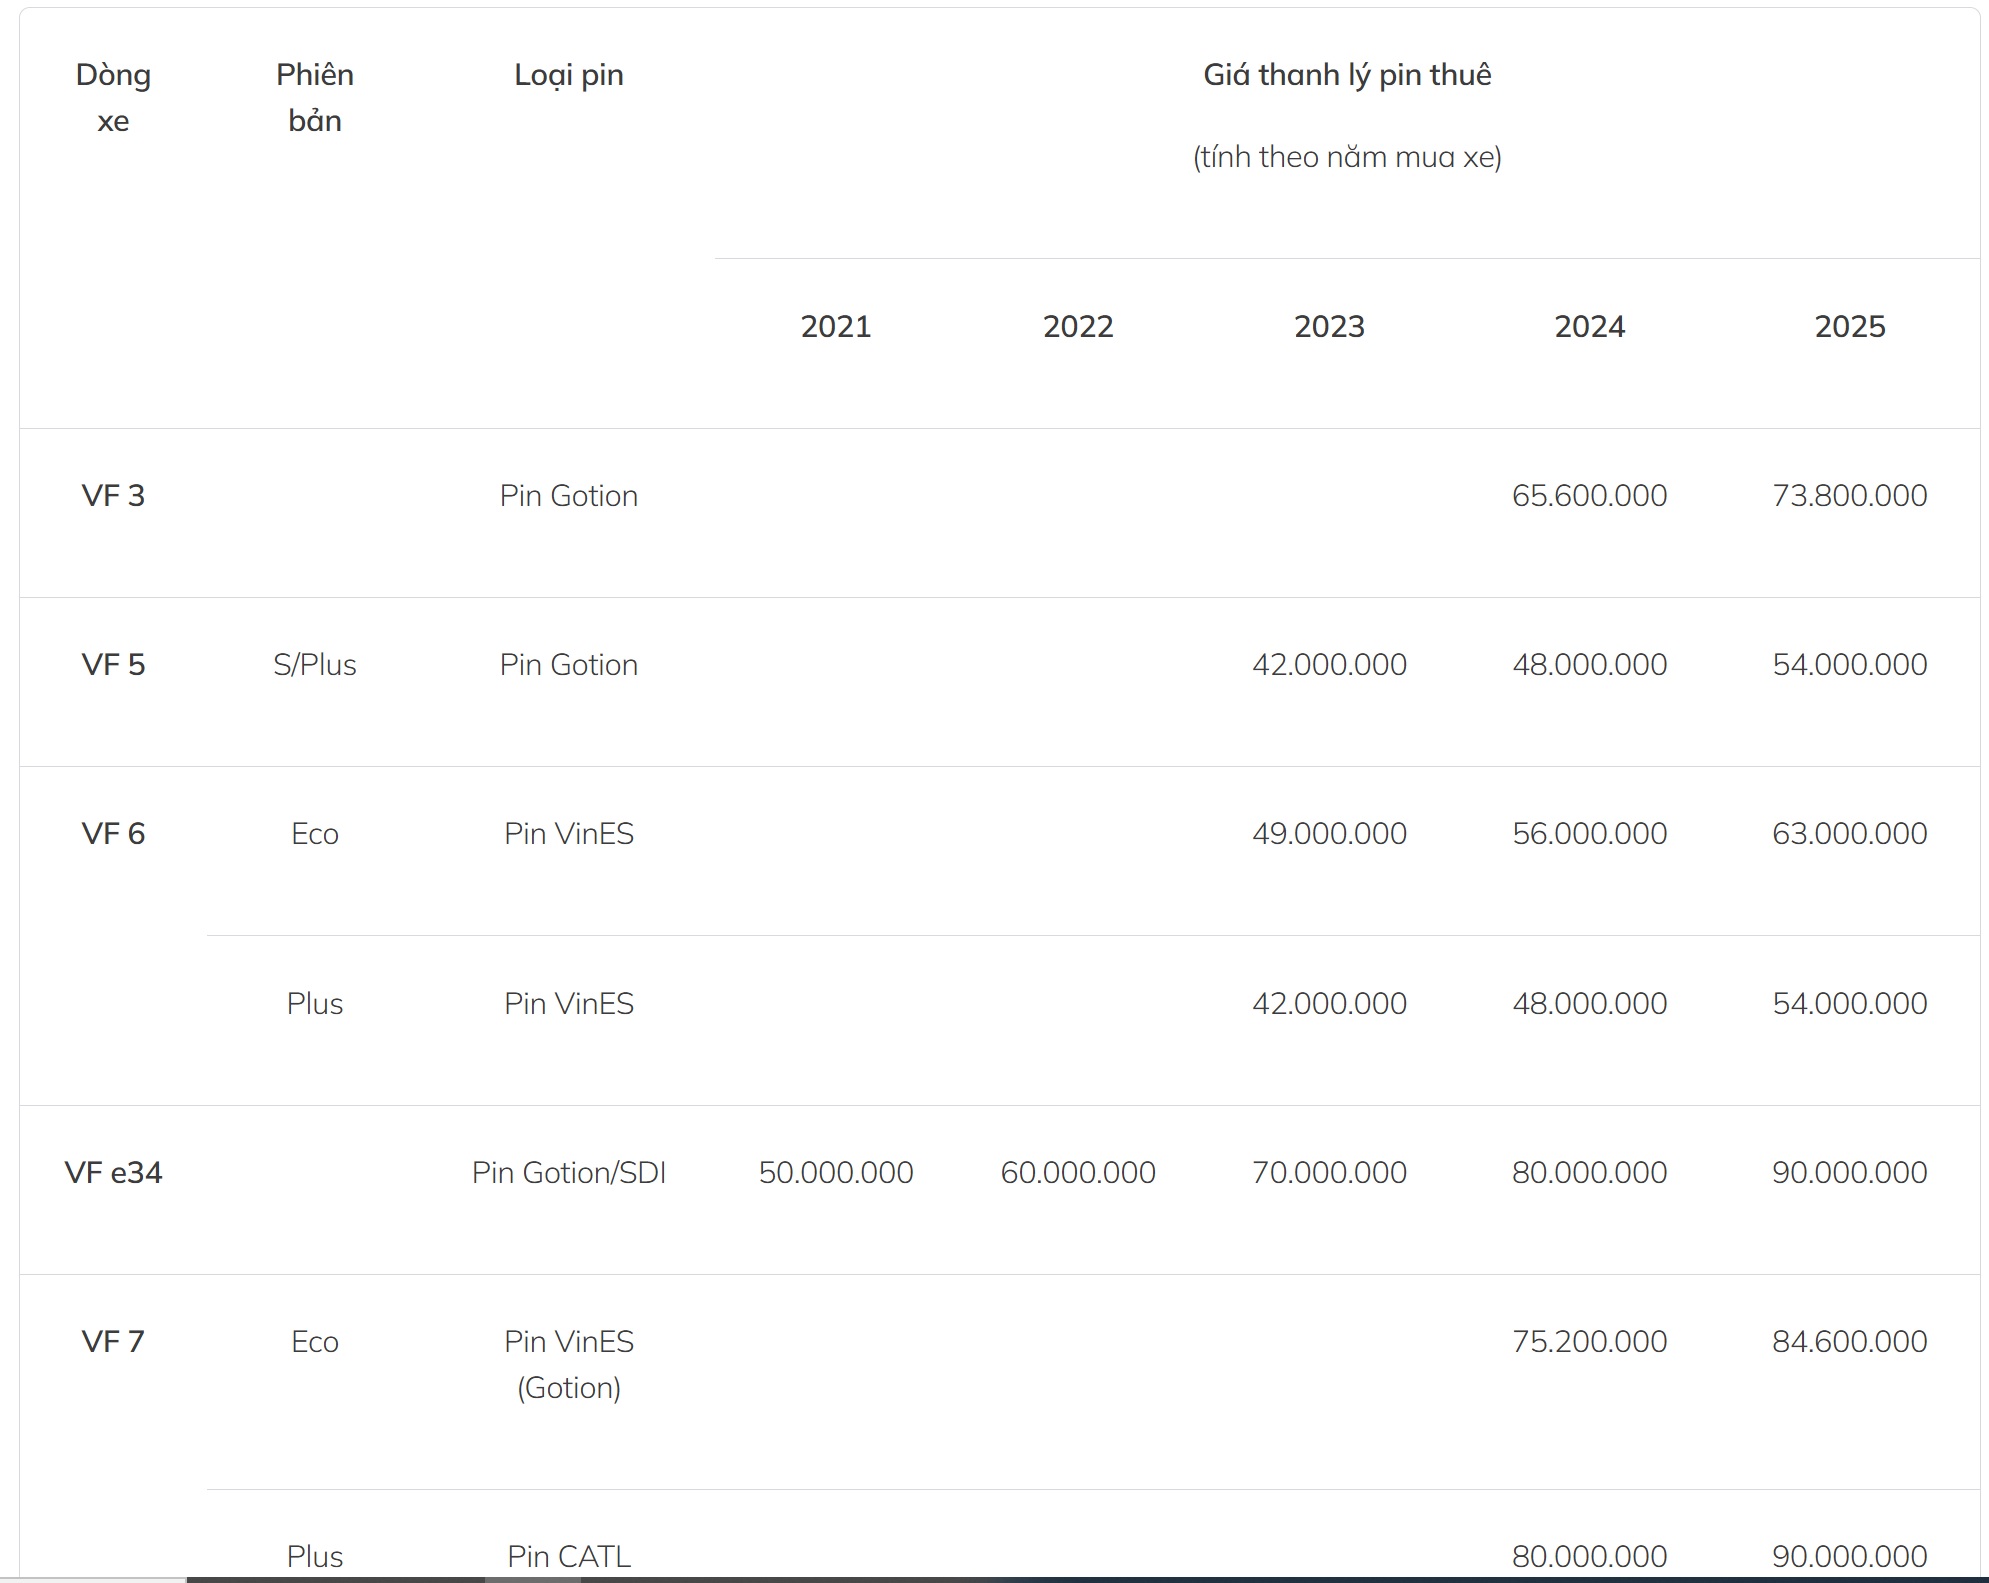
Task: Select VF 7 Eco 2024 price 75.200.000
Action: tap(1589, 1342)
